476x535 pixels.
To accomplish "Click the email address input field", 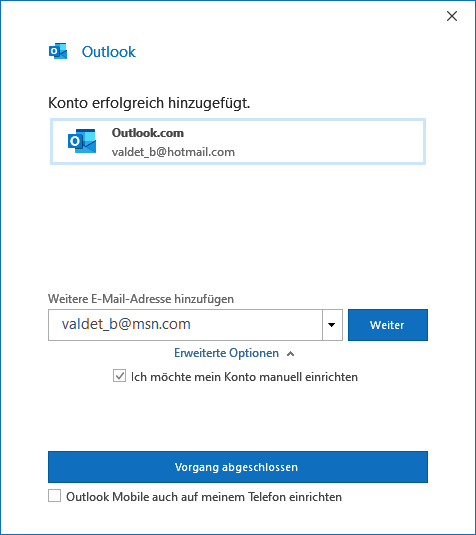I will click(x=185, y=325).
